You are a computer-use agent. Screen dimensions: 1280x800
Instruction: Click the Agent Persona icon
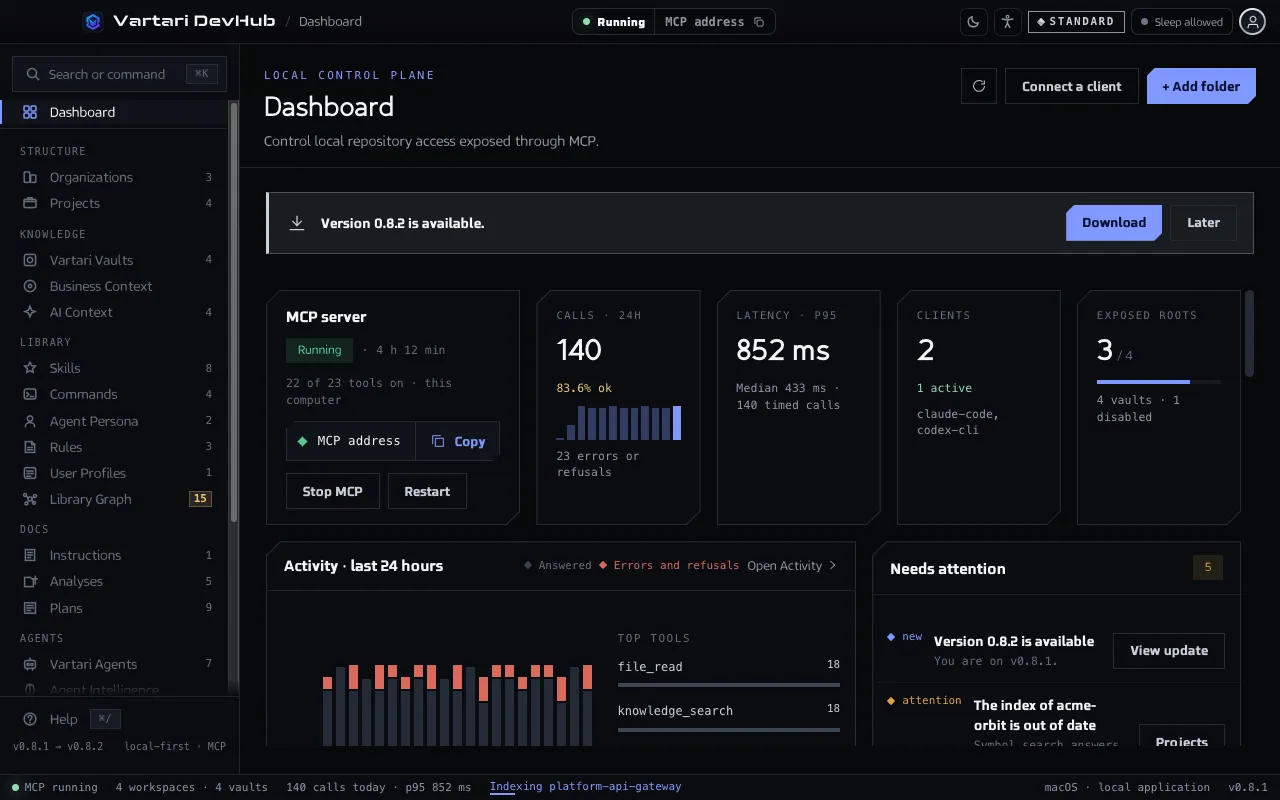pyautogui.click(x=30, y=421)
